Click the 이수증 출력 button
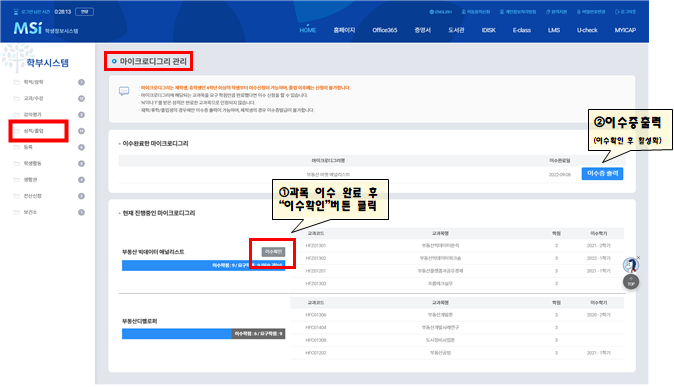Viewport: 674px width, 387px height. coord(602,173)
